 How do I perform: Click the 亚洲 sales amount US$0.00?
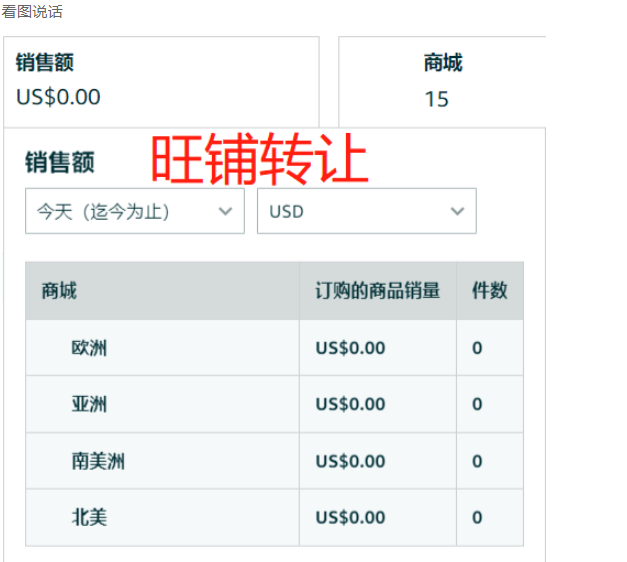[350, 404]
